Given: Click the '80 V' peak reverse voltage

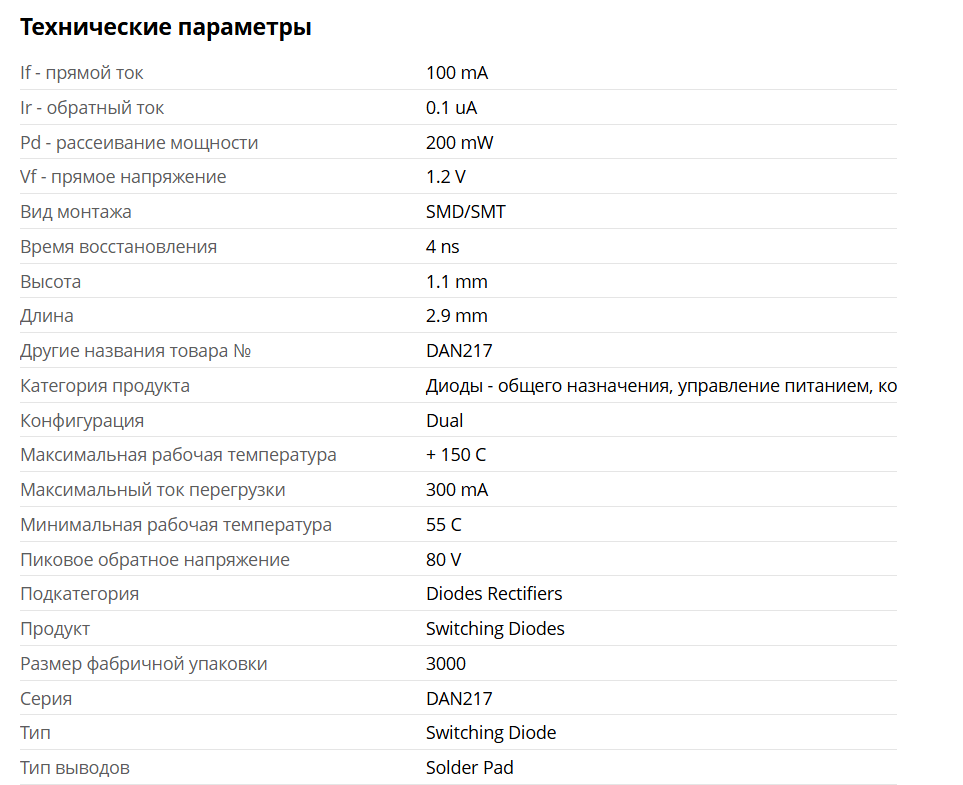Looking at the screenshot, I should click(x=444, y=560).
